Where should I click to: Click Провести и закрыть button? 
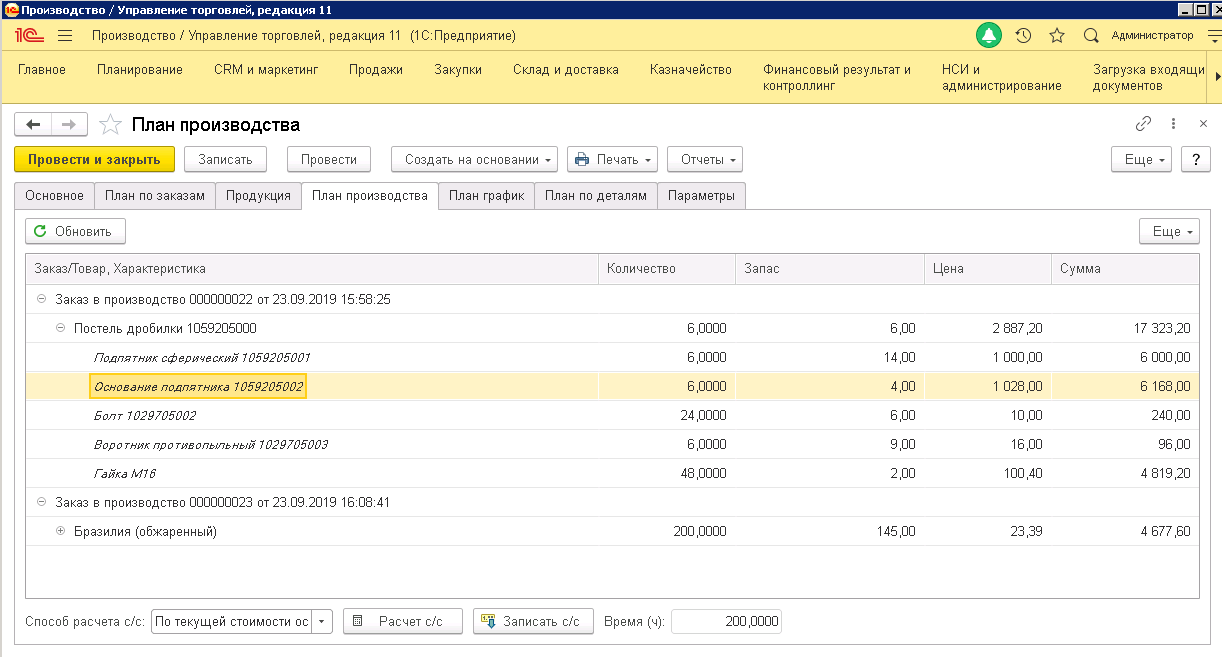[94, 159]
